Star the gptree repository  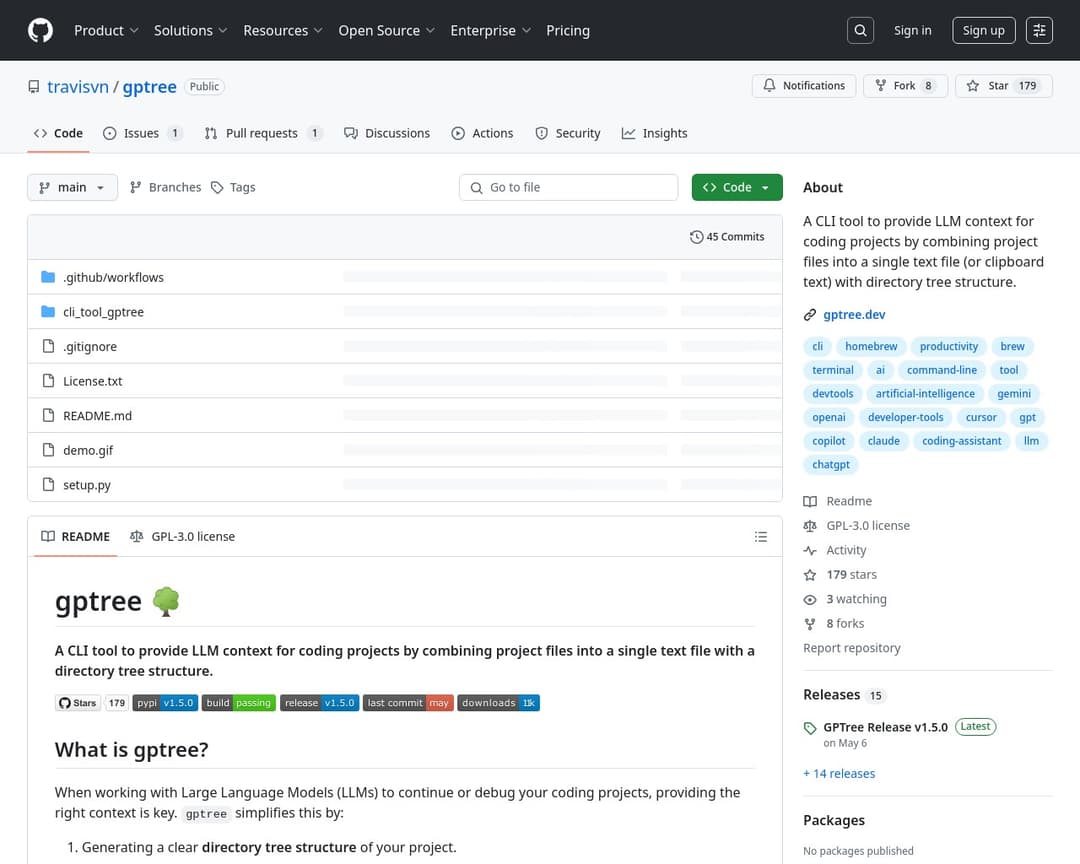pyautogui.click(x=1004, y=86)
